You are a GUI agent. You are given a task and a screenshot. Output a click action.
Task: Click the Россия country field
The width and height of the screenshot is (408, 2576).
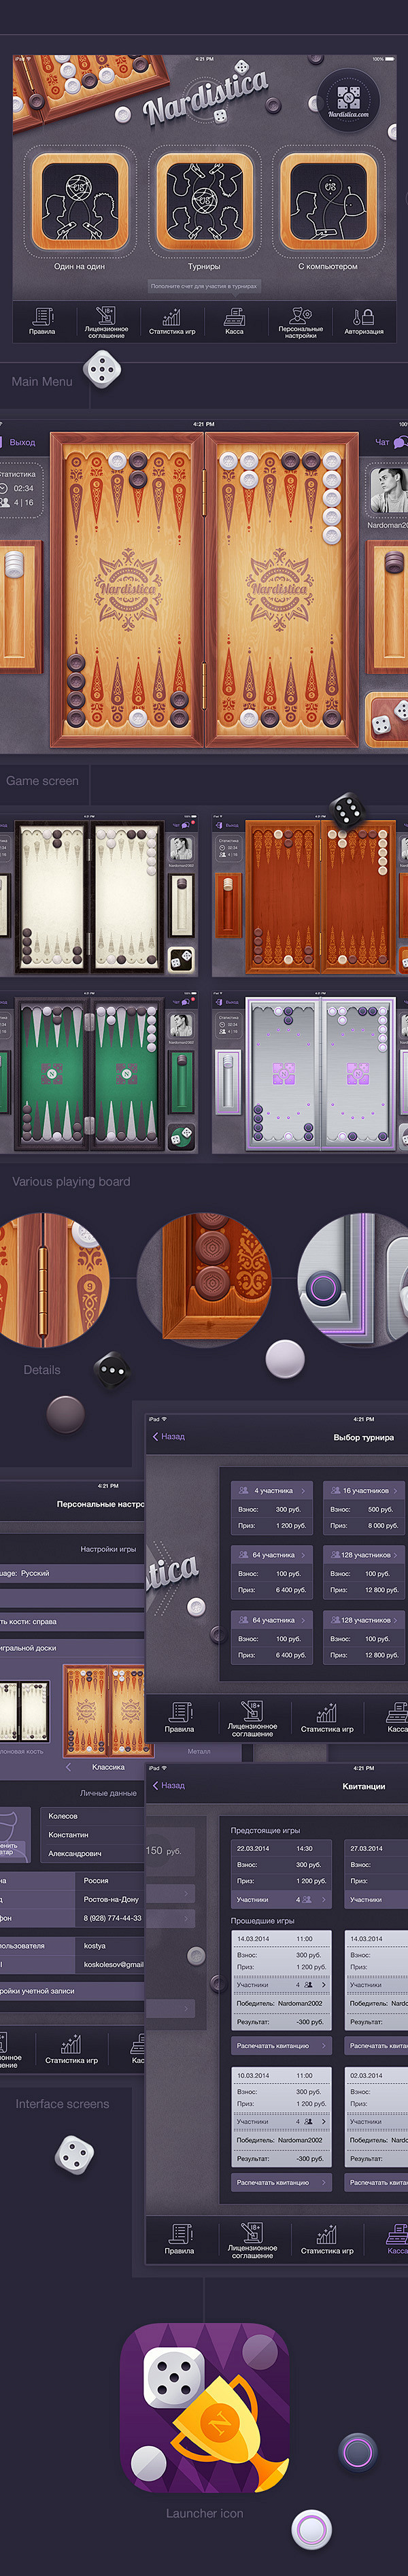click(111, 1880)
